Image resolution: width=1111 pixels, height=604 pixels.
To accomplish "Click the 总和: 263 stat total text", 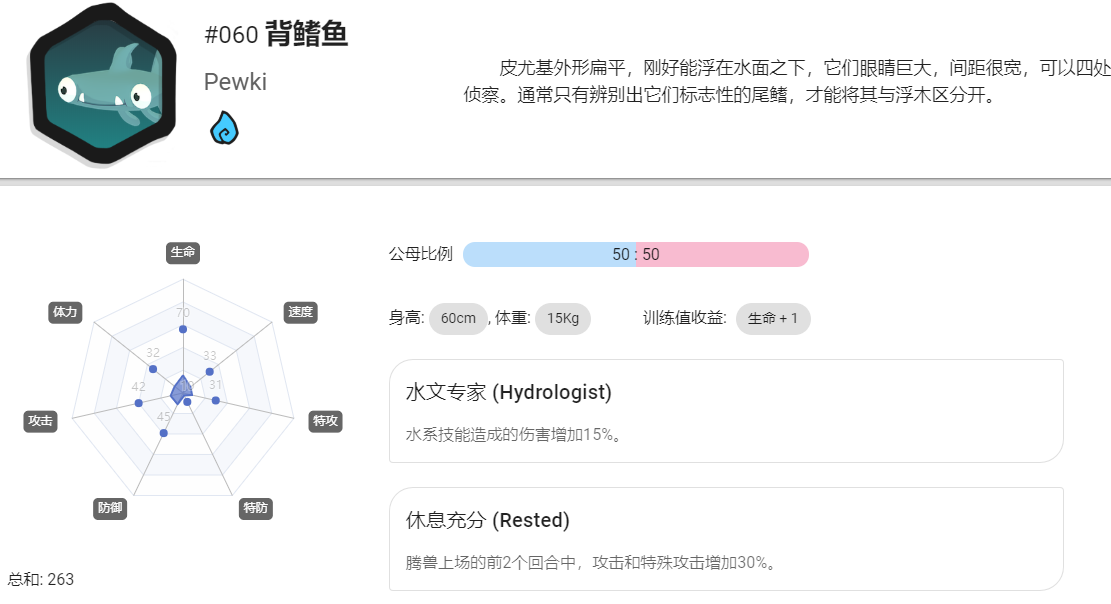I will [x=41, y=579].
